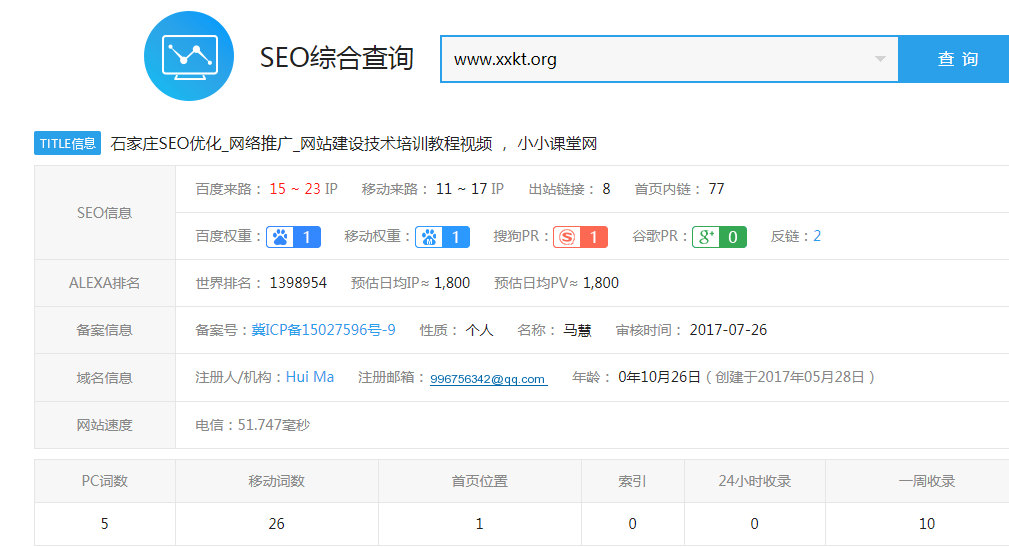Click the 备案信息 row header

pyautogui.click(x=104, y=330)
